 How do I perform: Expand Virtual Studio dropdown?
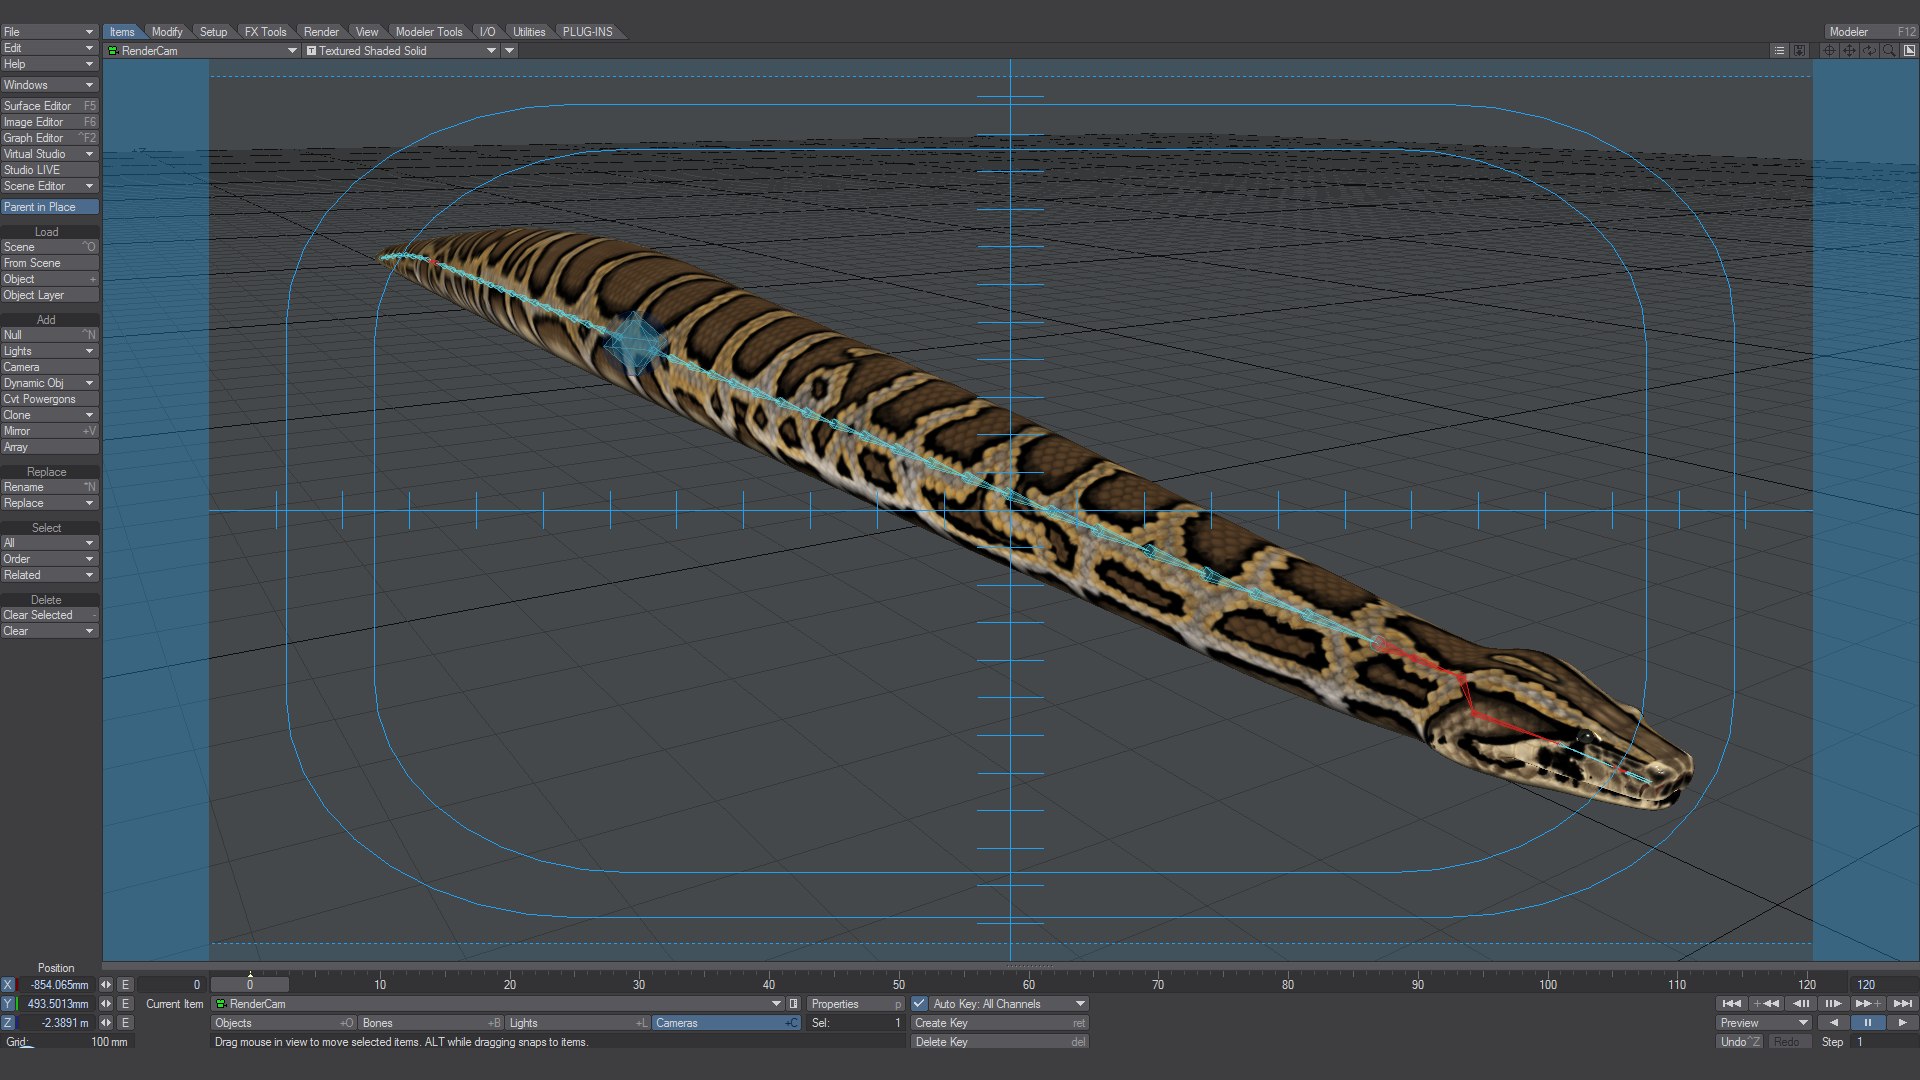pos(49,154)
